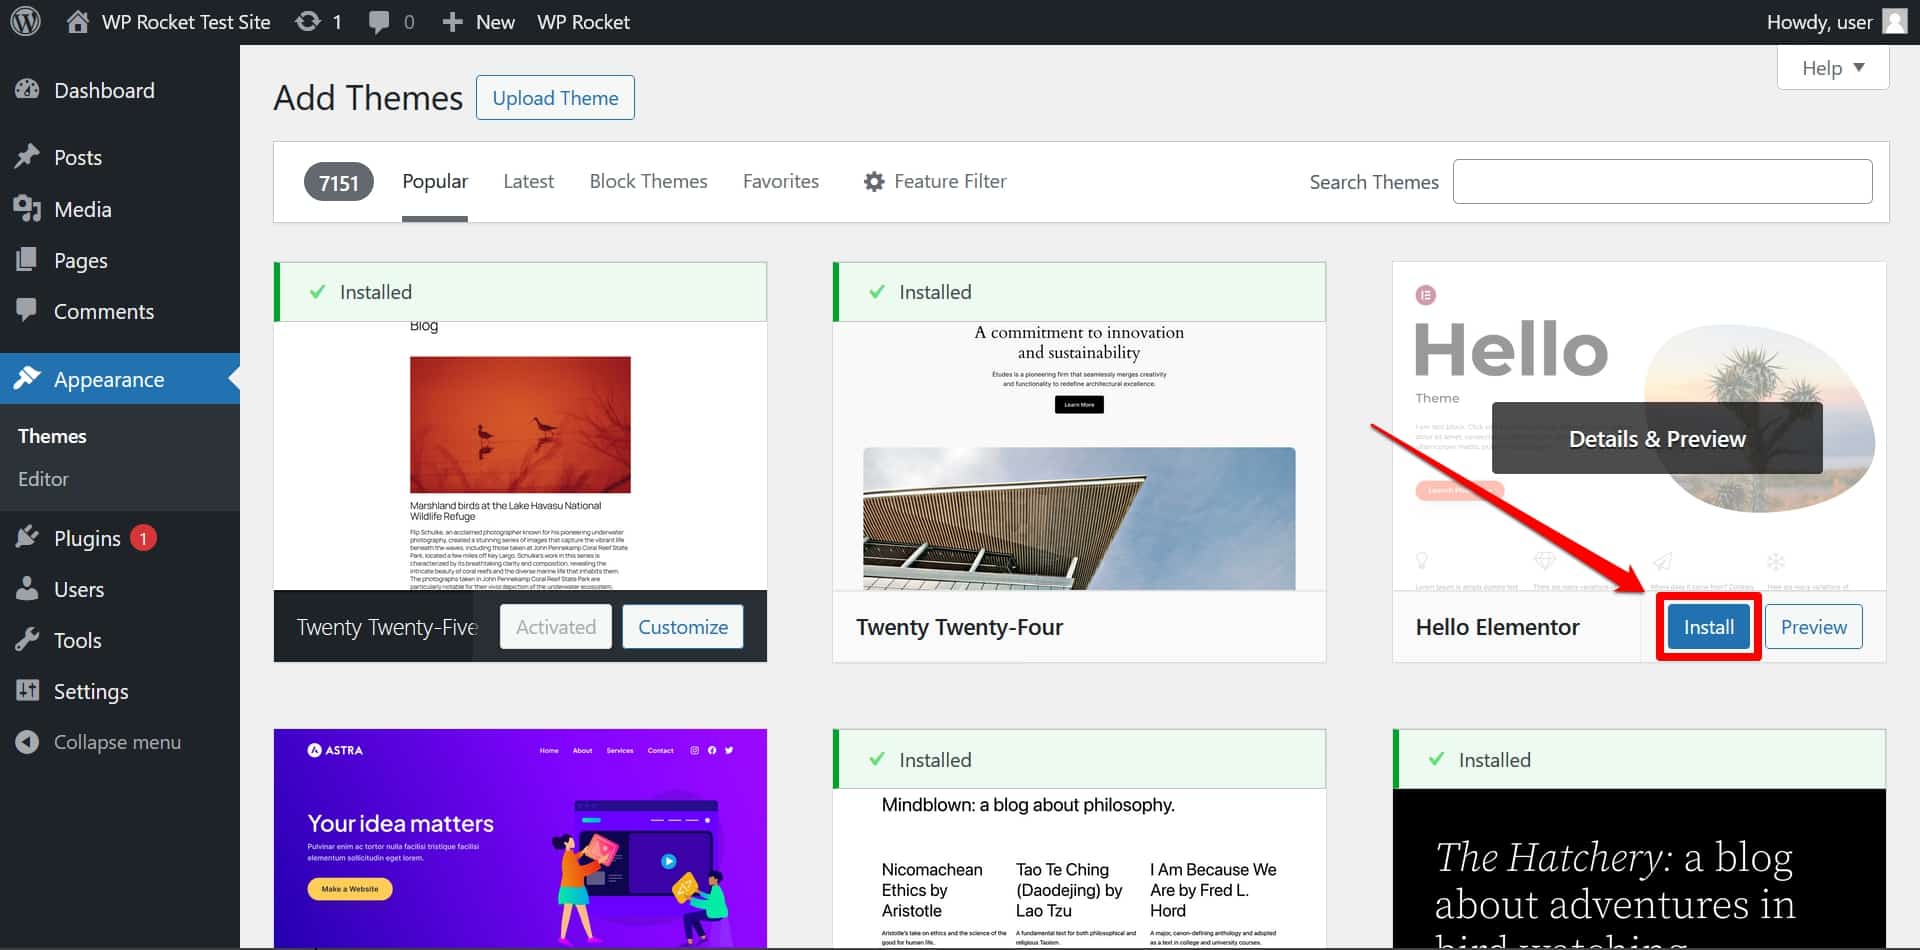Open the Tools menu label
The height and width of the screenshot is (950, 1920).
78,640
